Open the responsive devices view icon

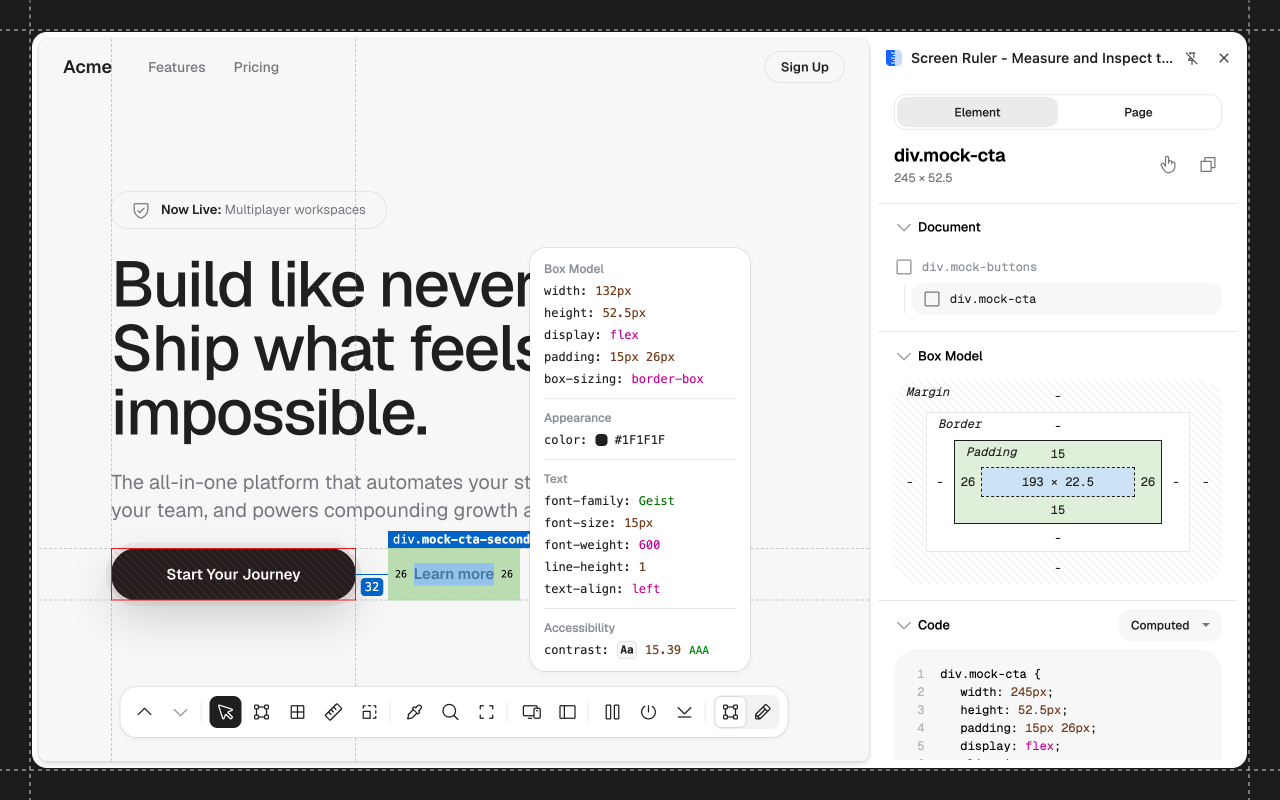[532, 712]
